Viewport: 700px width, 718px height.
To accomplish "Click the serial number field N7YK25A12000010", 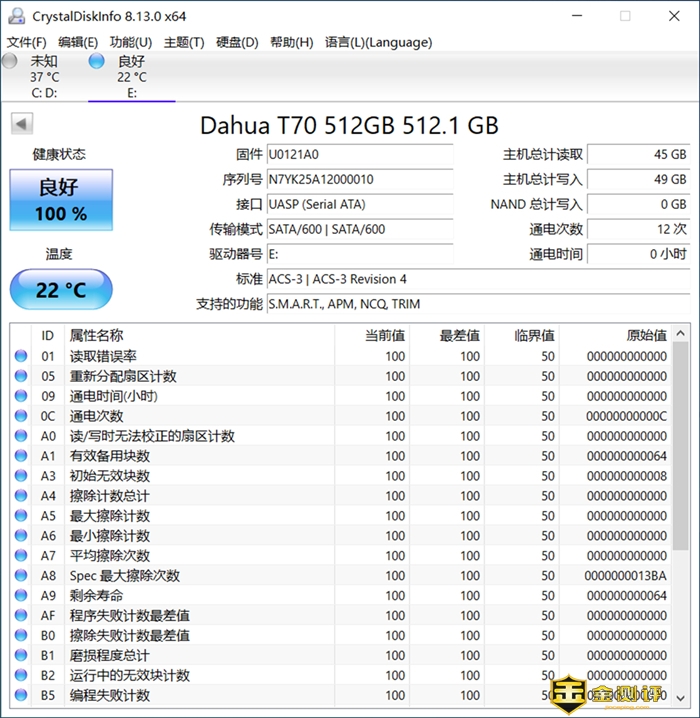I will pos(359,180).
